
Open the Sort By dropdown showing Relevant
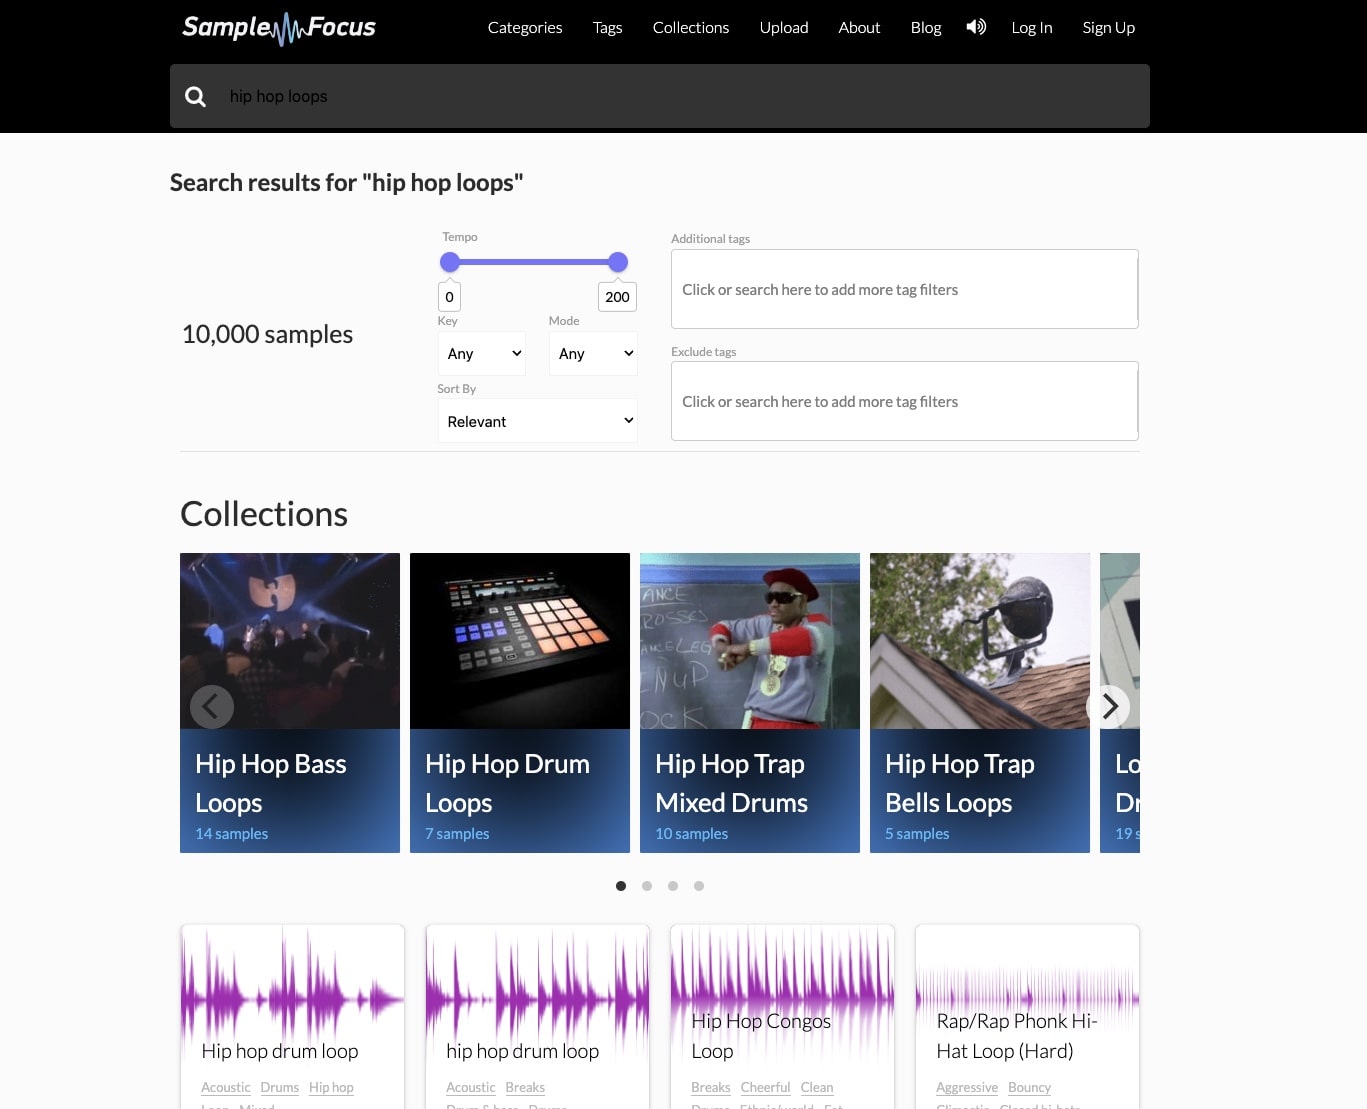click(x=537, y=420)
